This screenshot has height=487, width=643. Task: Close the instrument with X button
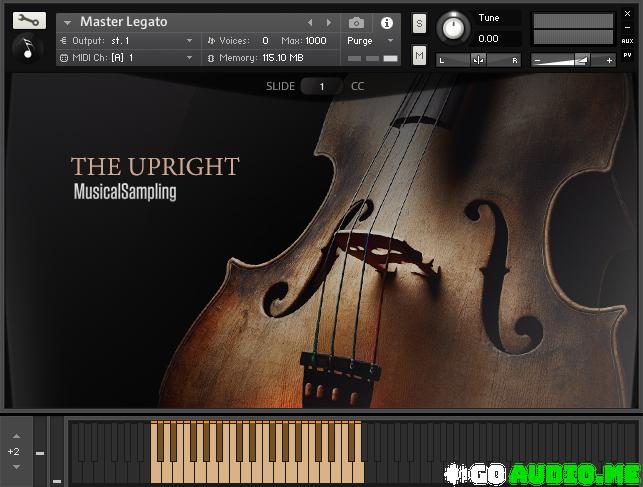627,14
